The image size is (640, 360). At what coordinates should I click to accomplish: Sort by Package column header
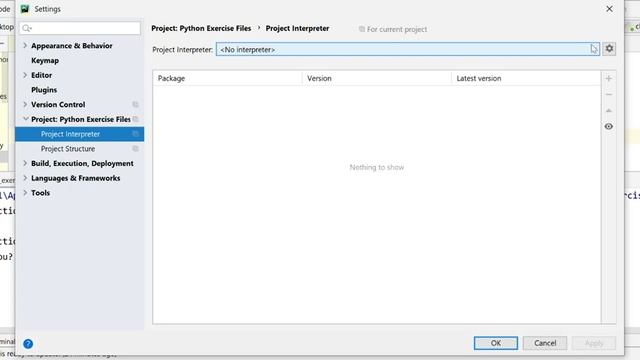click(x=227, y=78)
